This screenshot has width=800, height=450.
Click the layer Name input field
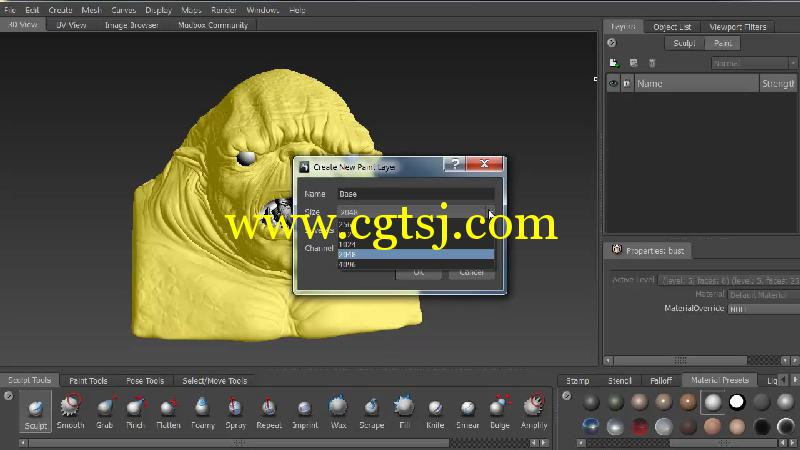(416, 194)
